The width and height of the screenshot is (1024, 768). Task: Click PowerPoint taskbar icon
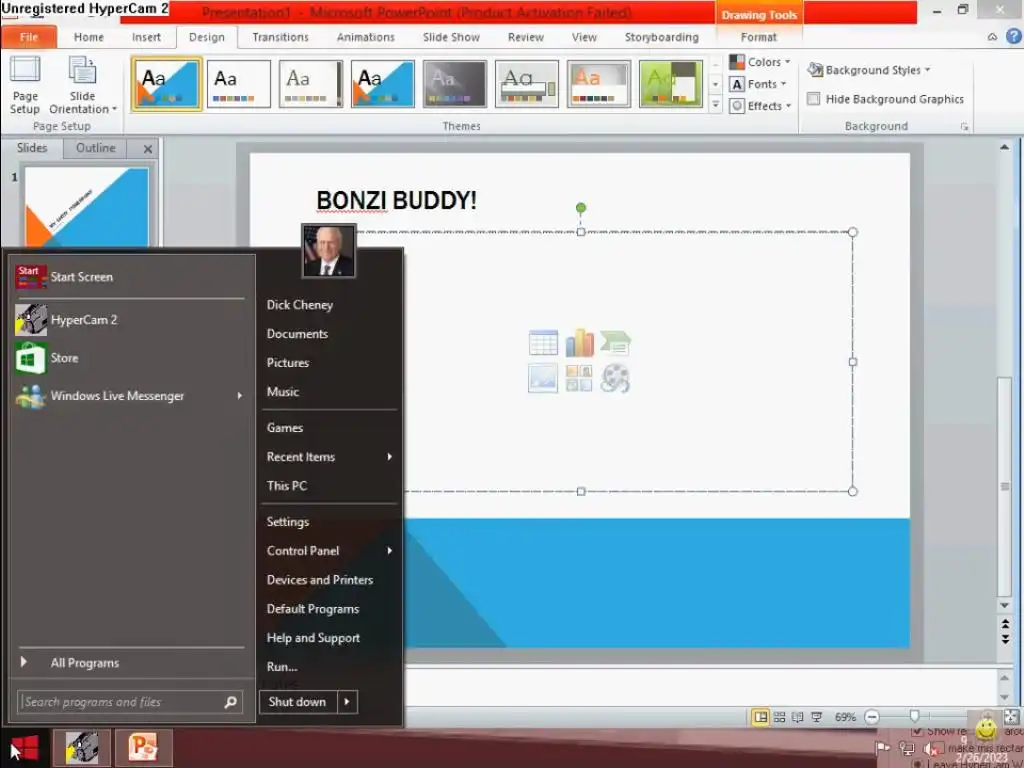point(144,748)
